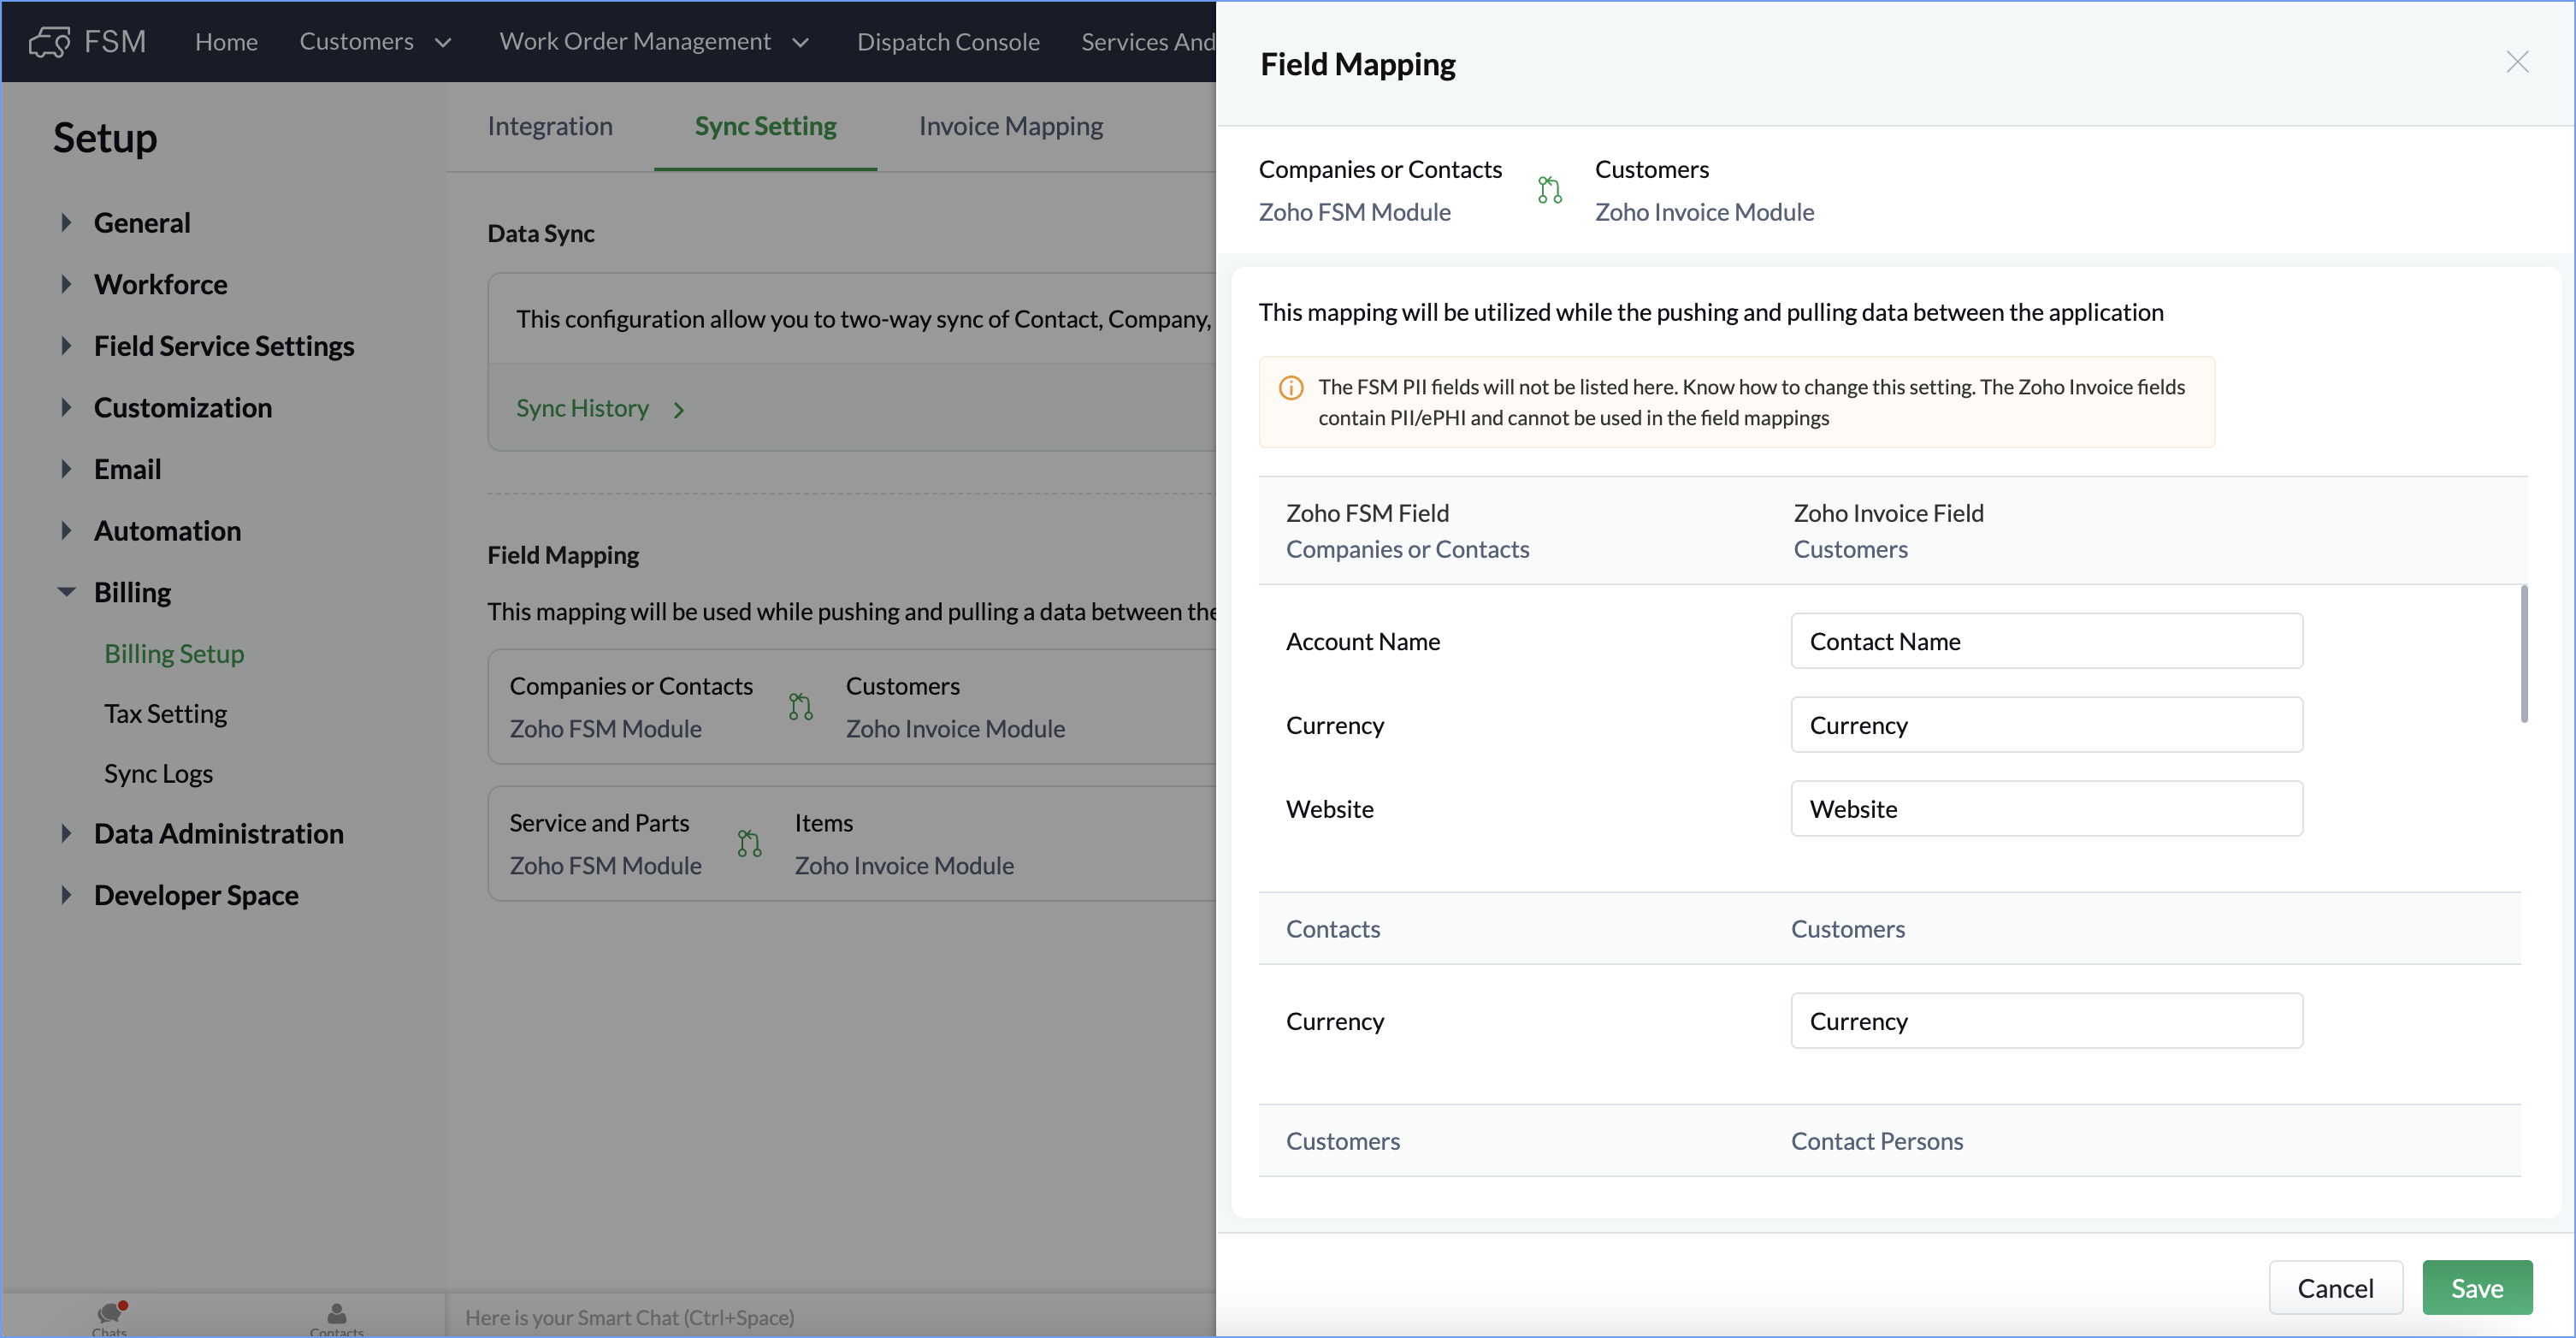This screenshot has width=2576, height=1338.
Task: Click the info icon in PII notice
Action: (x=1291, y=388)
